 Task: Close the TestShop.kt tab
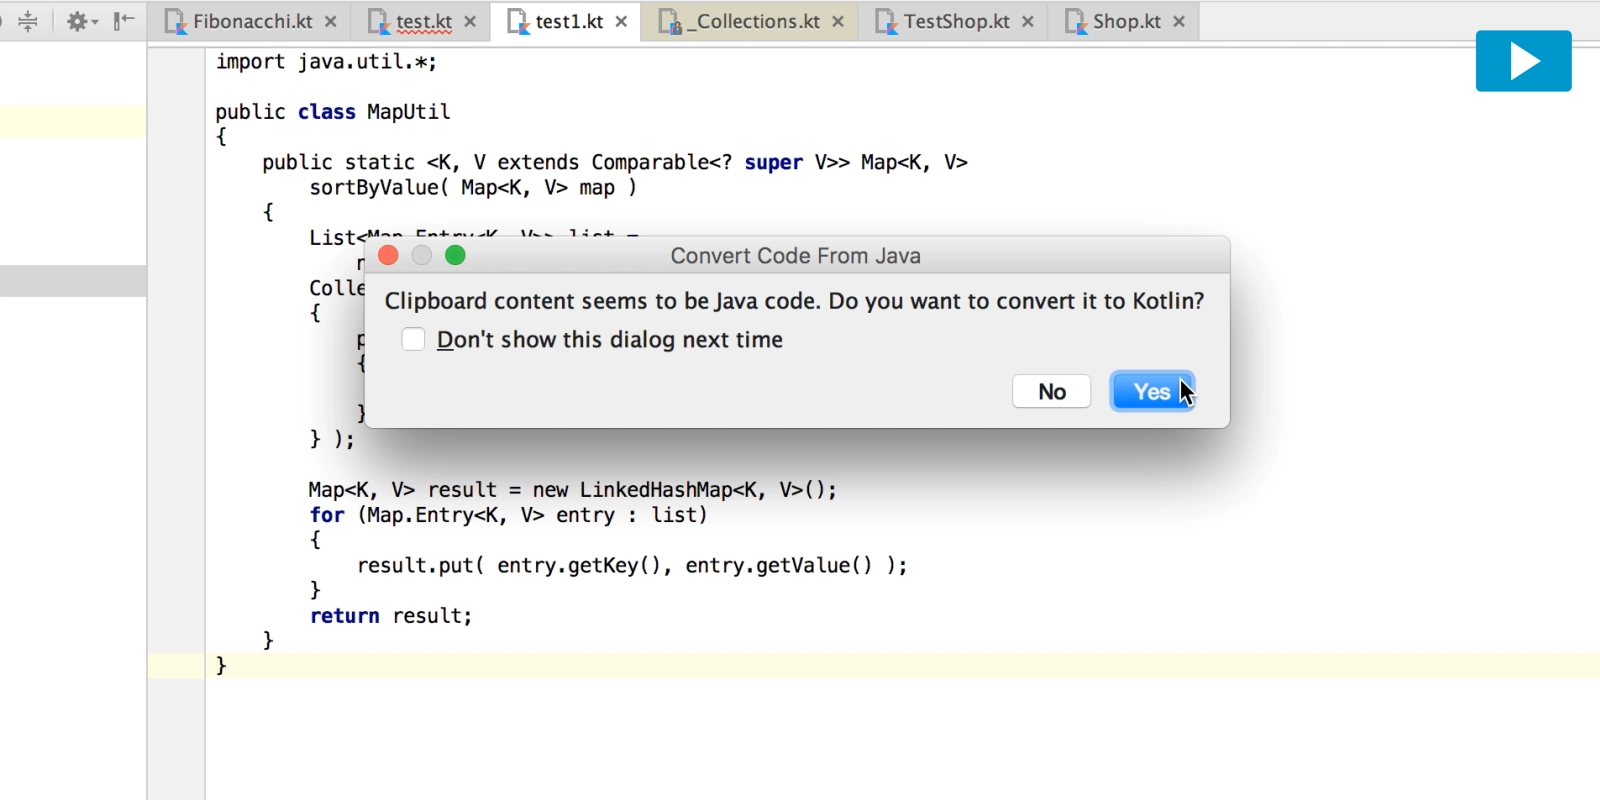tap(1028, 21)
